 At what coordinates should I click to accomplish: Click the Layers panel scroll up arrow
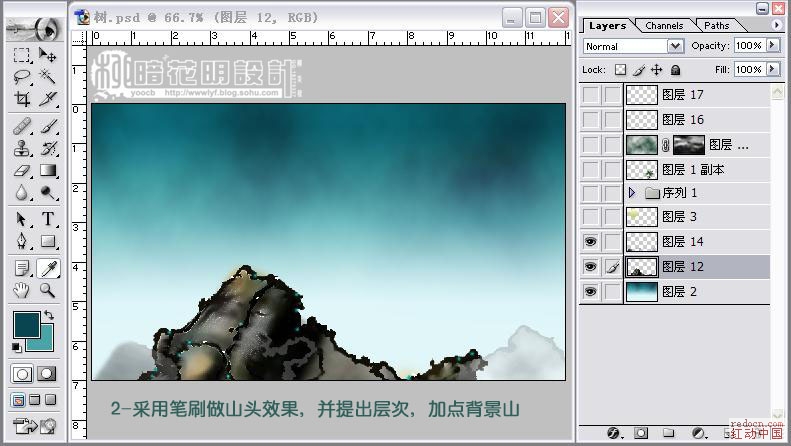[777, 92]
